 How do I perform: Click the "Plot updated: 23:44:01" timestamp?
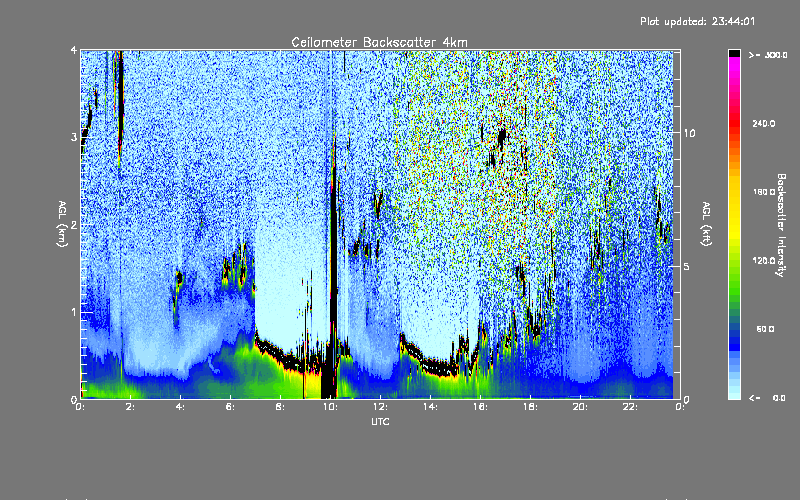pyautogui.click(x=697, y=21)
